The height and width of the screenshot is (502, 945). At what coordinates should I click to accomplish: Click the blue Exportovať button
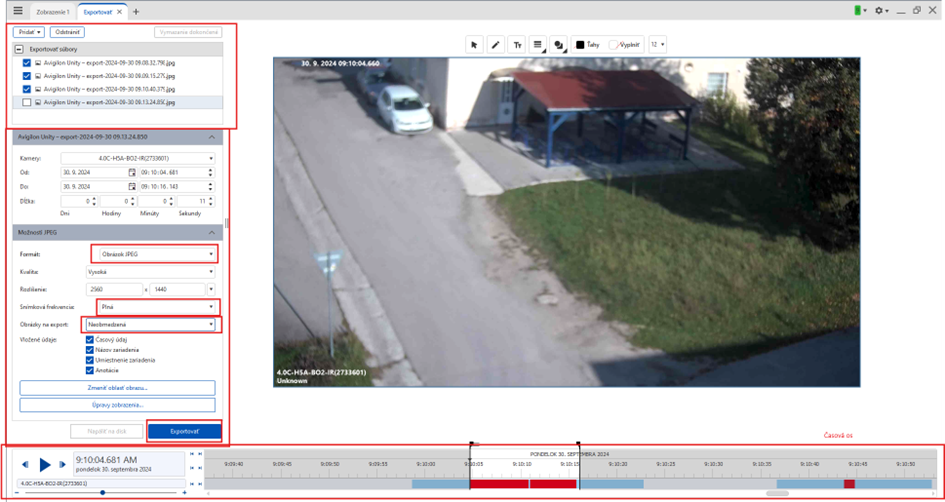click(x=184, y=431)
